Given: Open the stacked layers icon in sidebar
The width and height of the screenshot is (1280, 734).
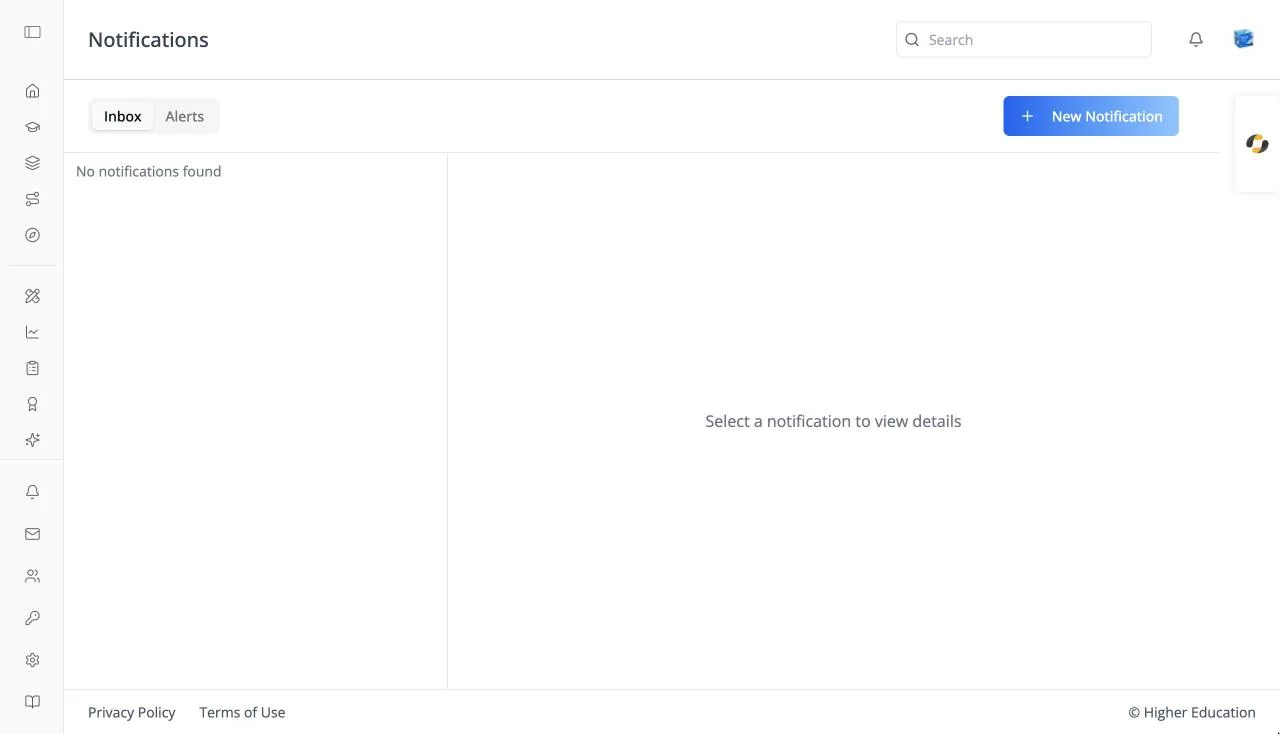Looking at the screenshot, I should pos(32,163).
